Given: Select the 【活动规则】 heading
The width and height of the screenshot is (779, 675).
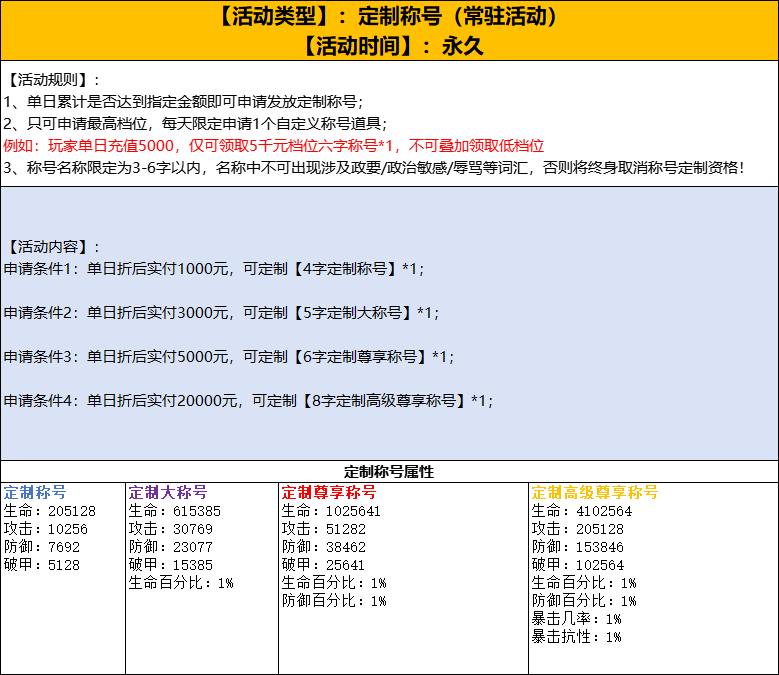Looking at the screenshot, I should pos(52,80).
